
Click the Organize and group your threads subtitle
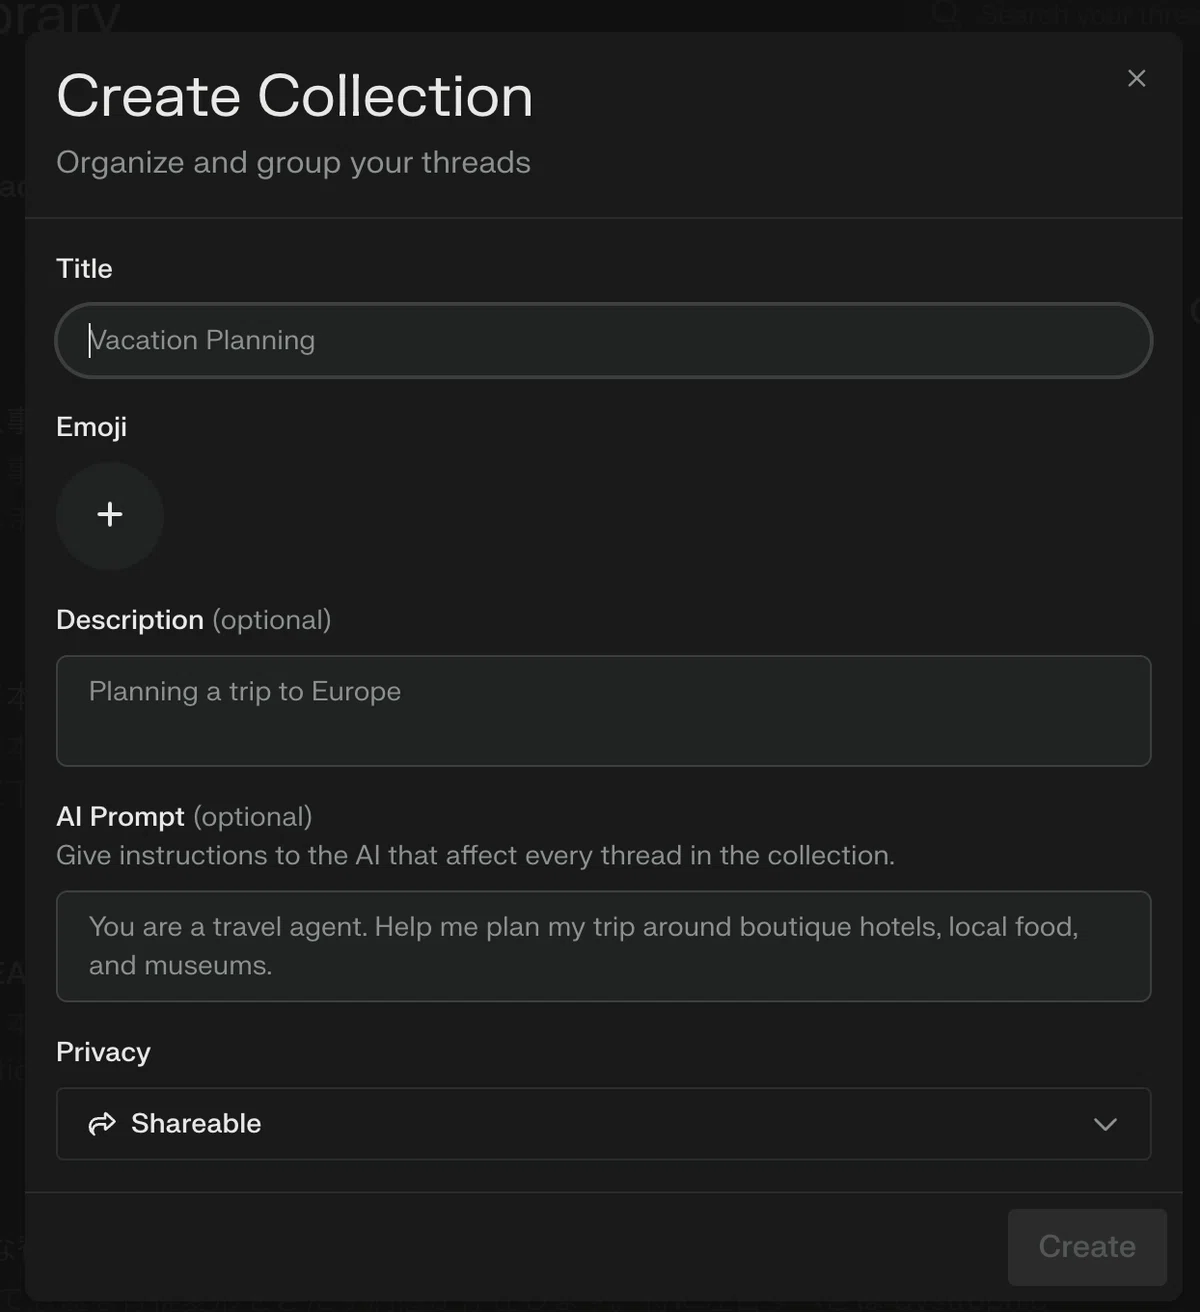(x=293, y=162)
